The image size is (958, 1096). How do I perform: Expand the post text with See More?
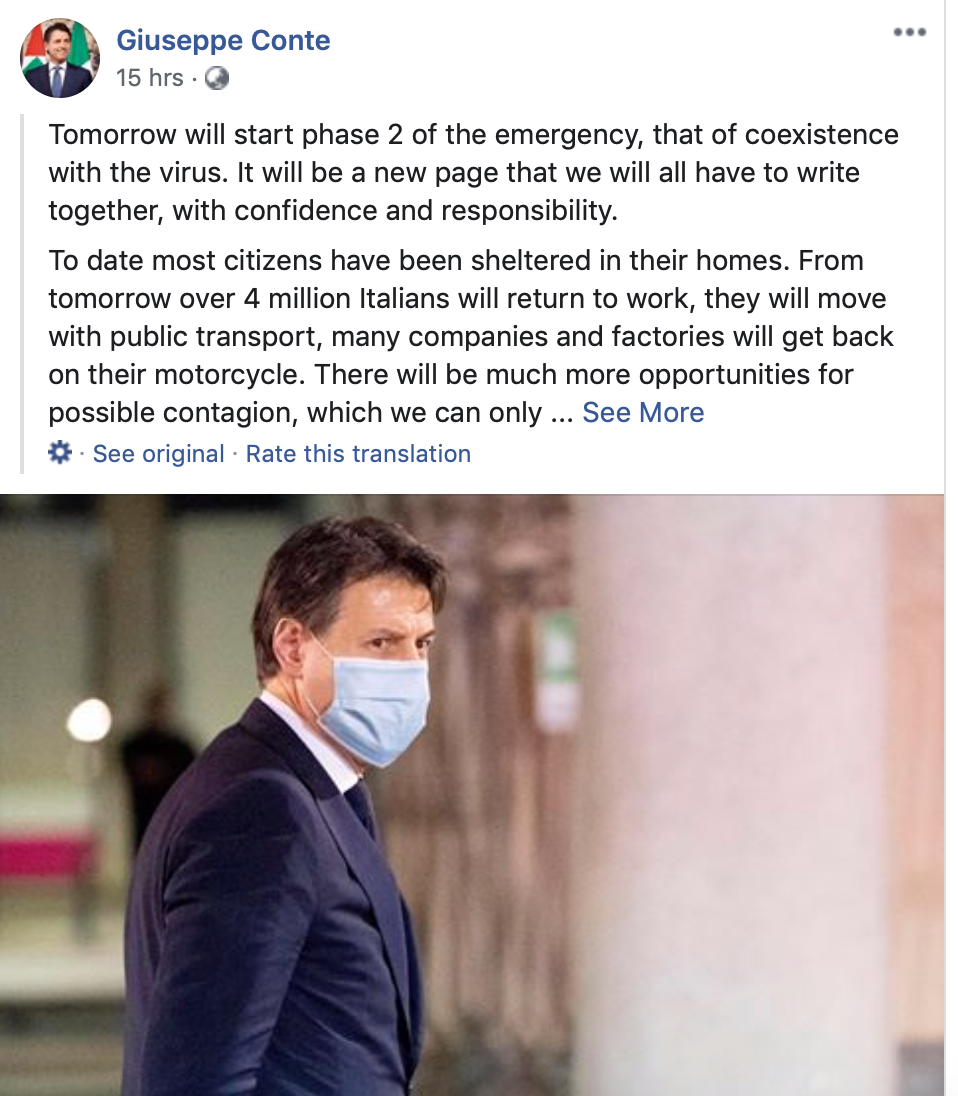(x=643, y=412)
